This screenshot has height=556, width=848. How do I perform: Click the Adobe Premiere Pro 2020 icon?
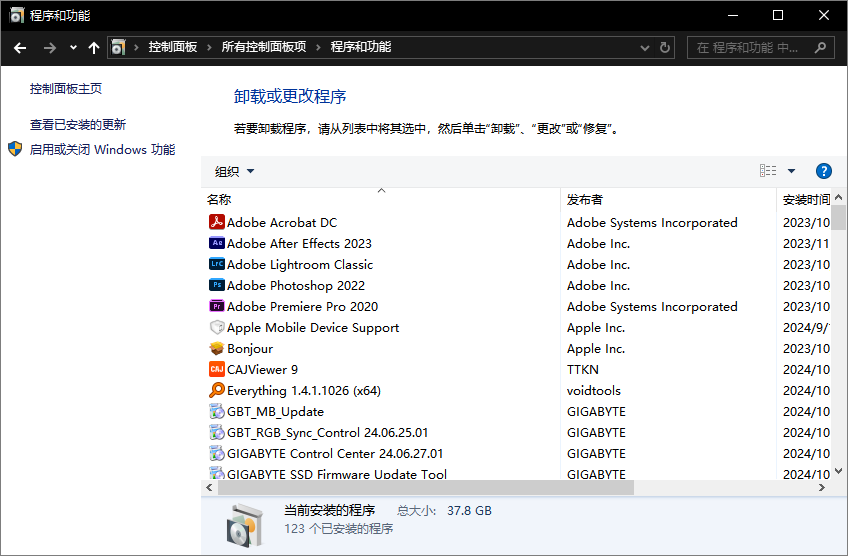click(x=217, y=306)
